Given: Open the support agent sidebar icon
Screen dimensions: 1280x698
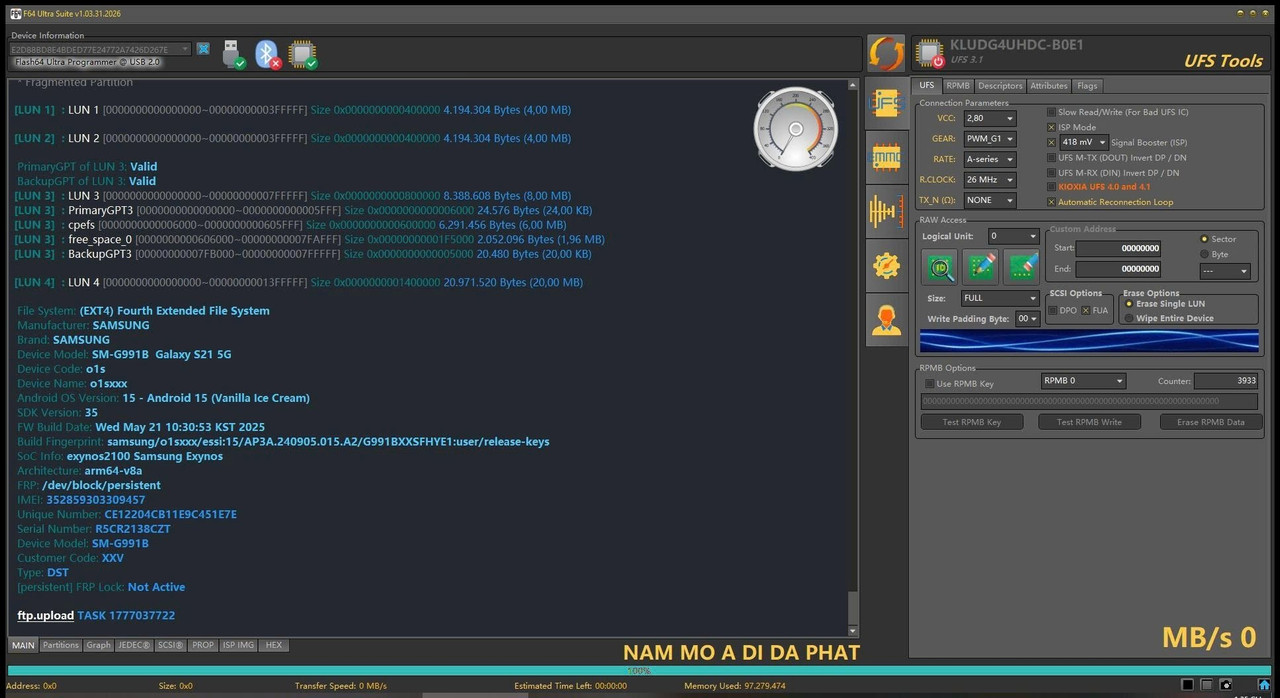Looking at the screenshot, I should pyautogui.click(x=886, y=320).
